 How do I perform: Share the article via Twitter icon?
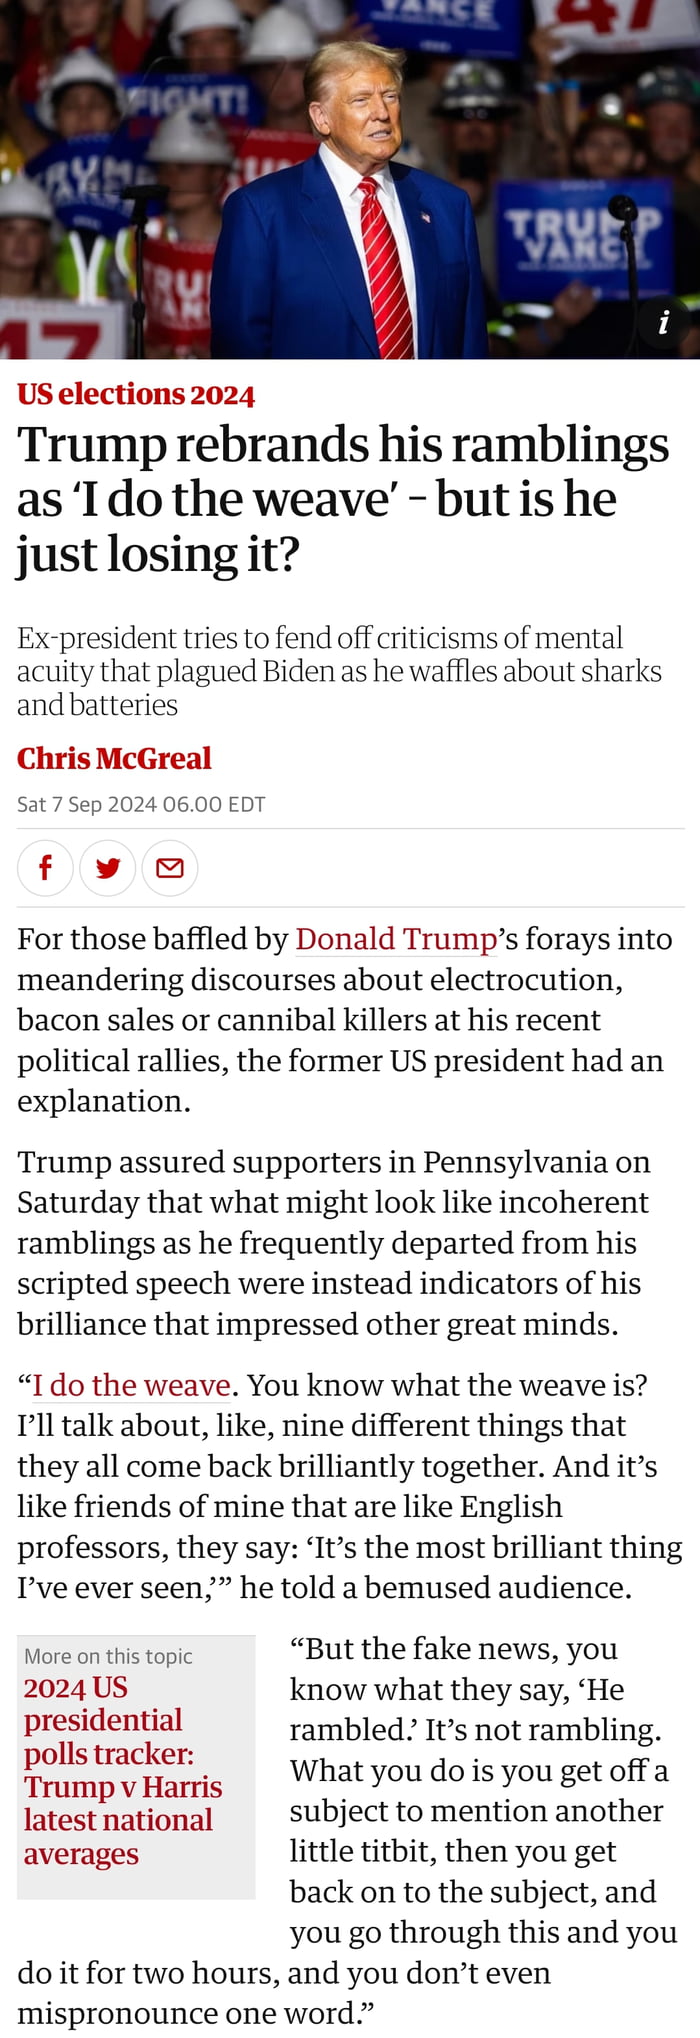(108, 867)
